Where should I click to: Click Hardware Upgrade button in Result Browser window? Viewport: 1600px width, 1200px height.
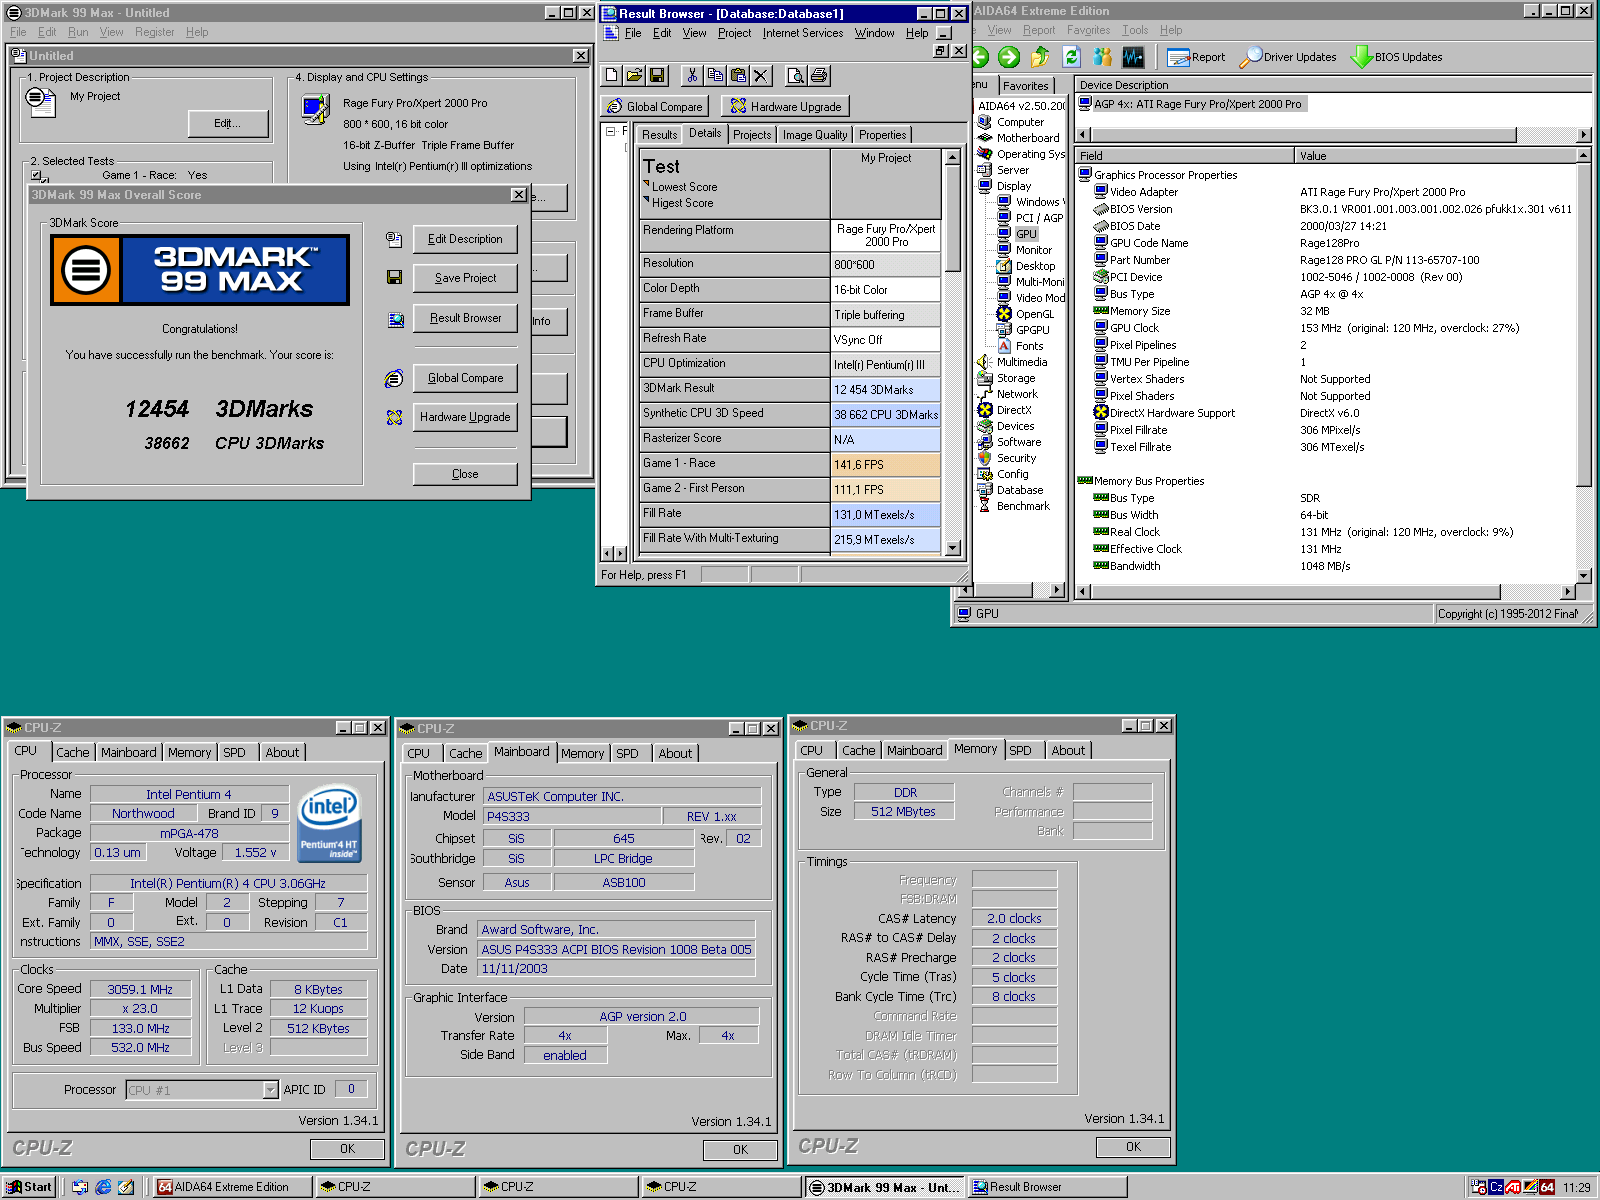(786, 106)
